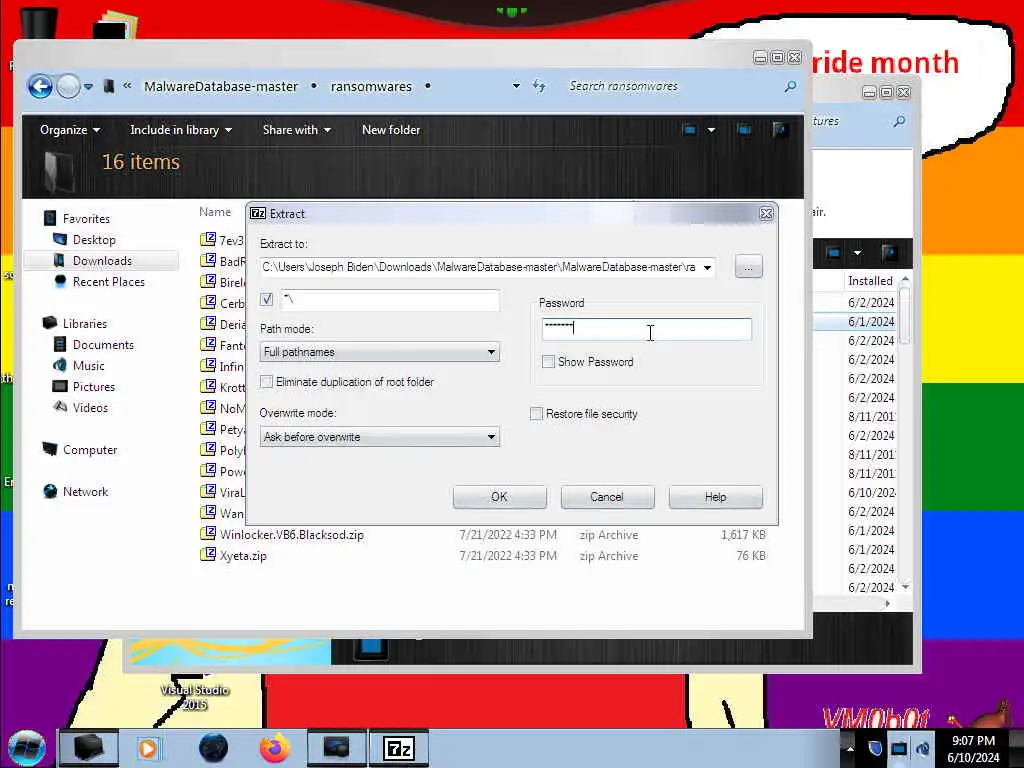Open the Include in library menu
The width and height of the screenshot is (1024, 768).
pyautogui.click(x=181, y=130)
